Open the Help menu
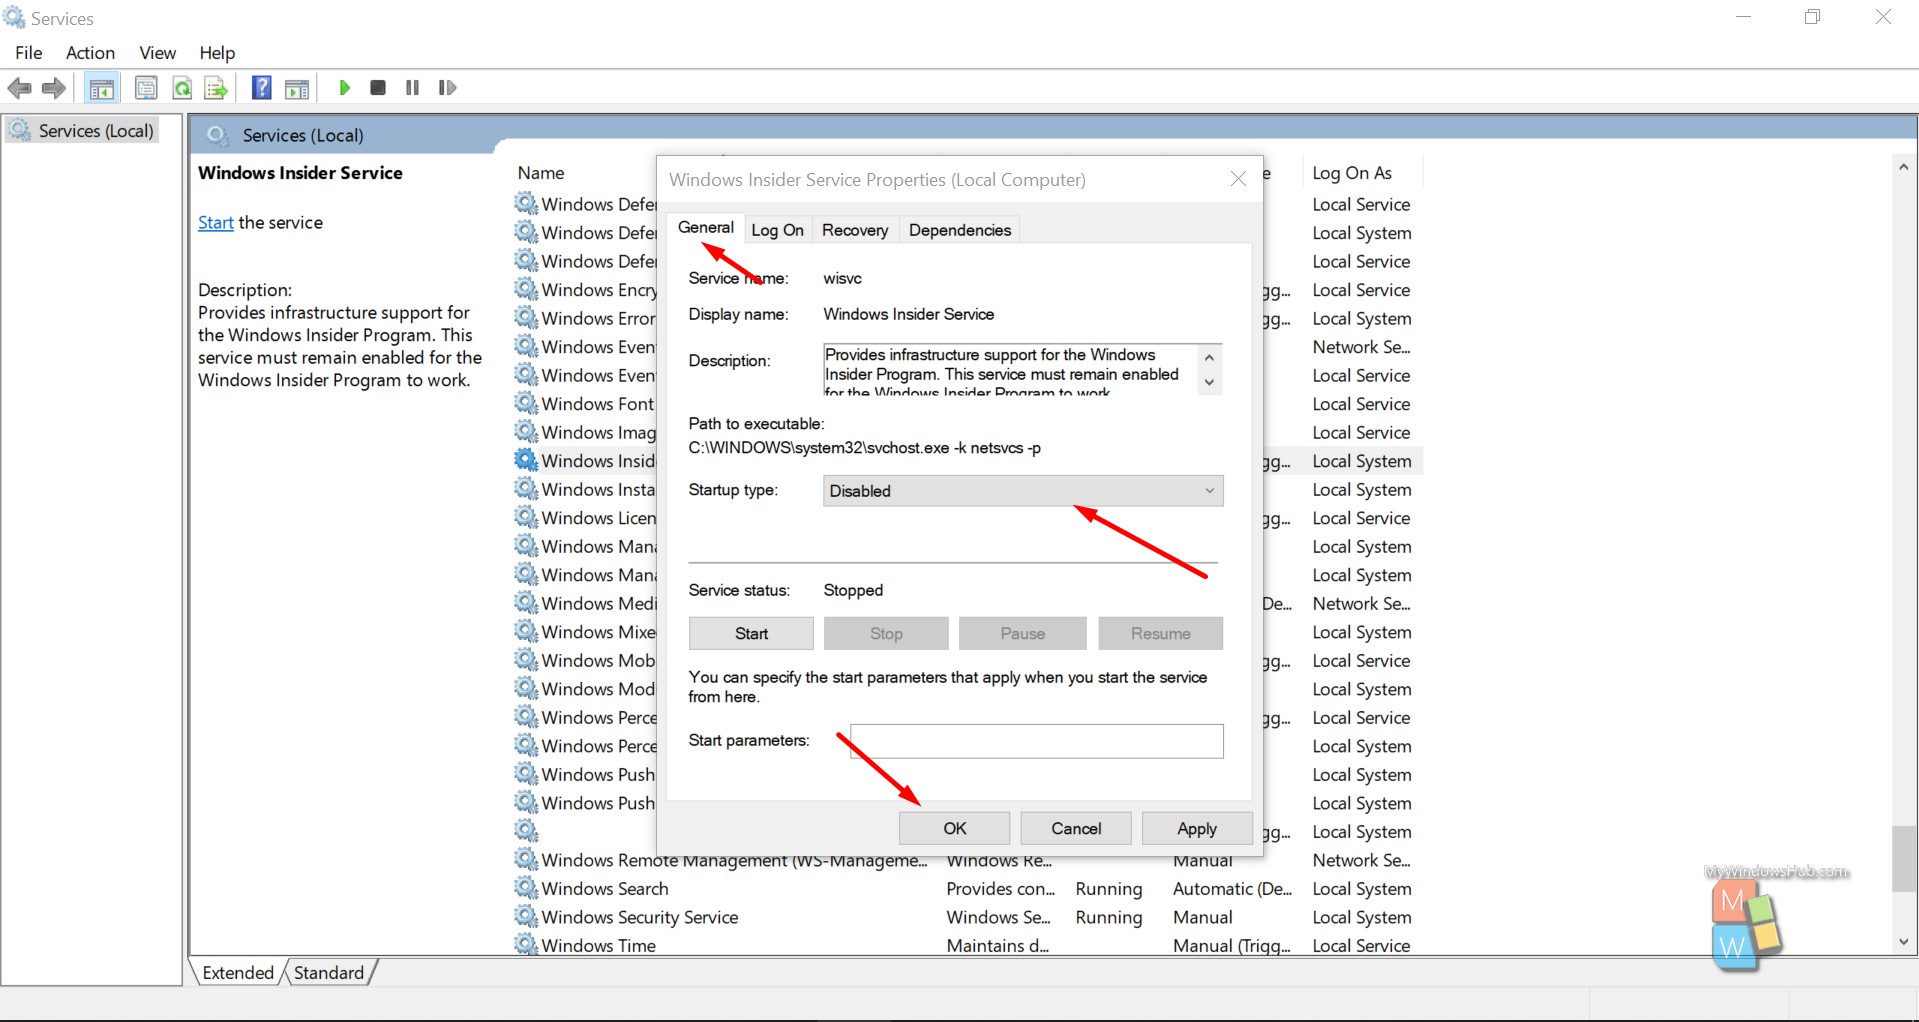The image size is (1919, 1022). (217, 53)
